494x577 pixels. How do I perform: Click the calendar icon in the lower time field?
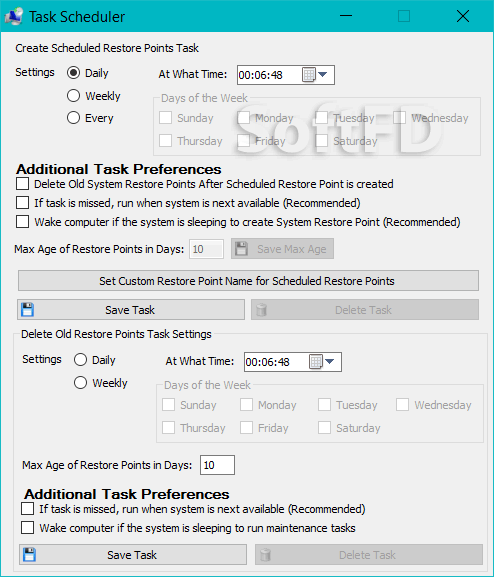pos(315,362)
